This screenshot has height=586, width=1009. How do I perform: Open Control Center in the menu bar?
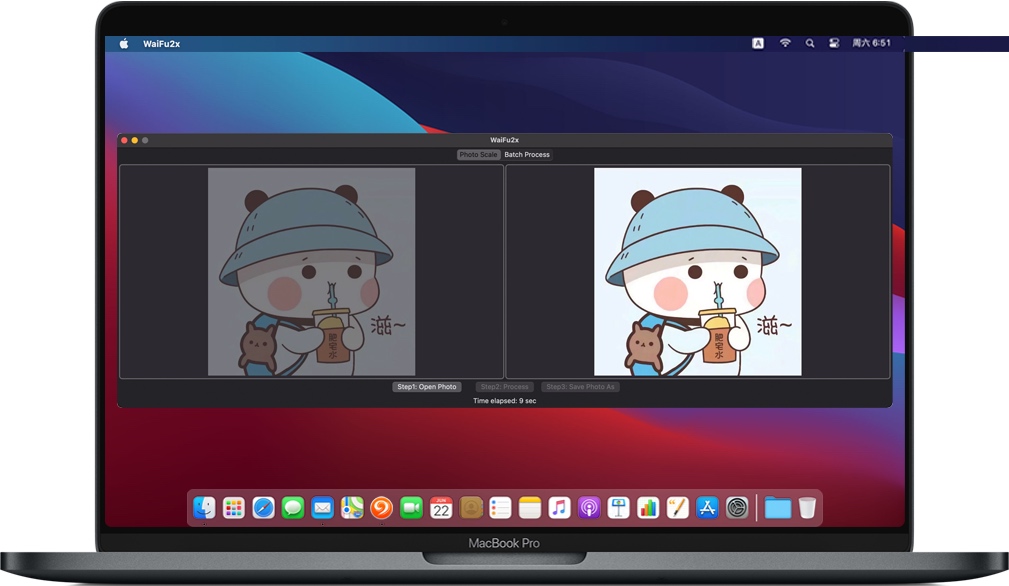[x=834, y=43]
